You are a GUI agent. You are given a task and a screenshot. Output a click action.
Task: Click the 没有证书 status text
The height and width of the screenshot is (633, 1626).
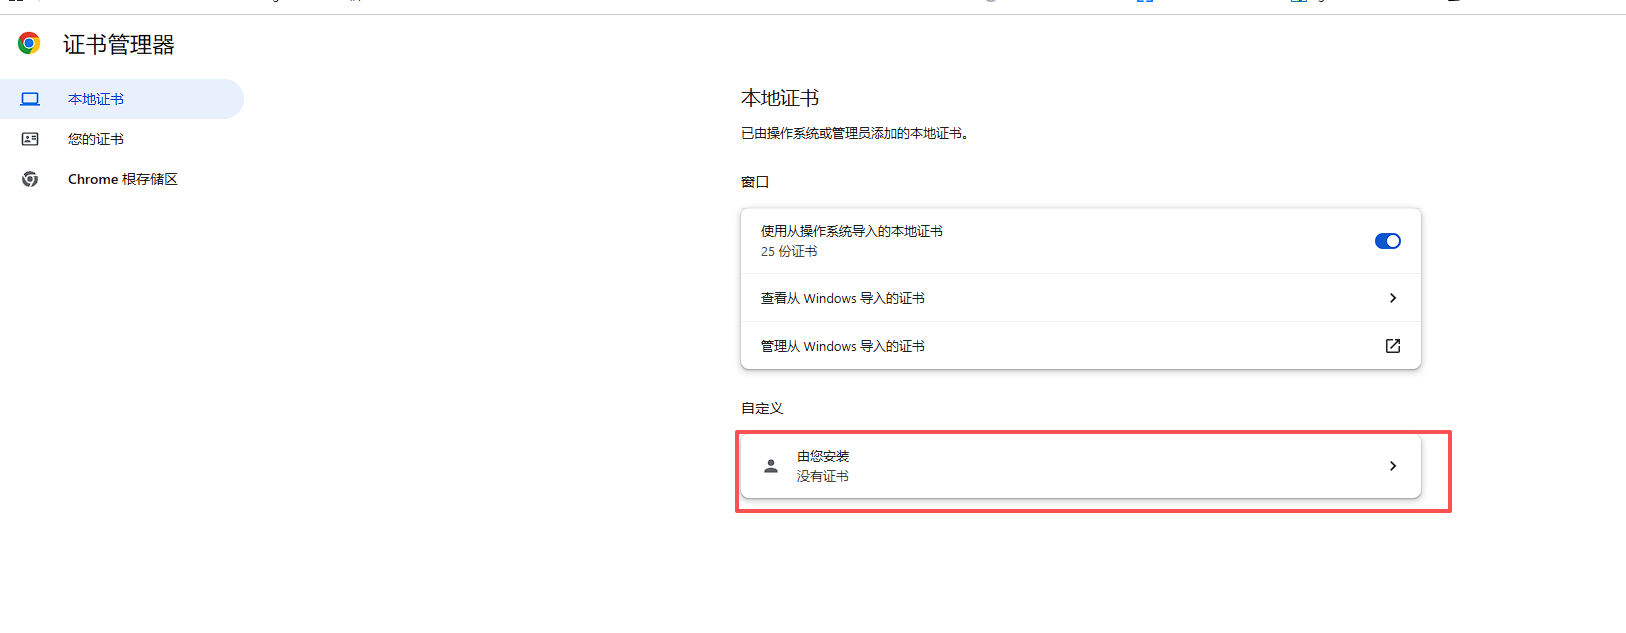[823, 476]
